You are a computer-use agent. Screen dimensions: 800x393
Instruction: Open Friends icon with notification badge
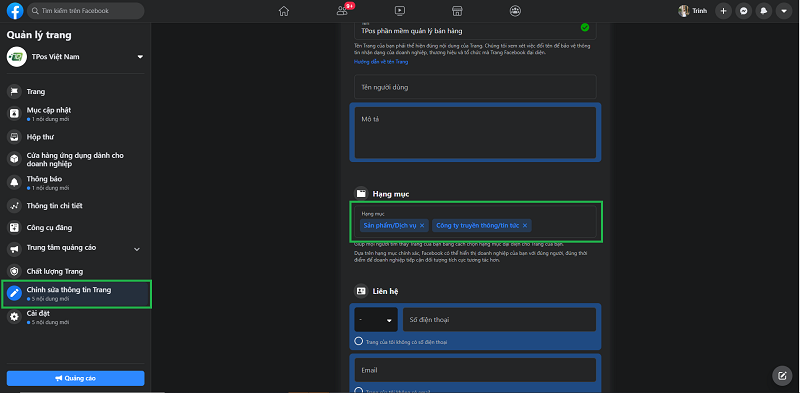(x=343, y=10)
